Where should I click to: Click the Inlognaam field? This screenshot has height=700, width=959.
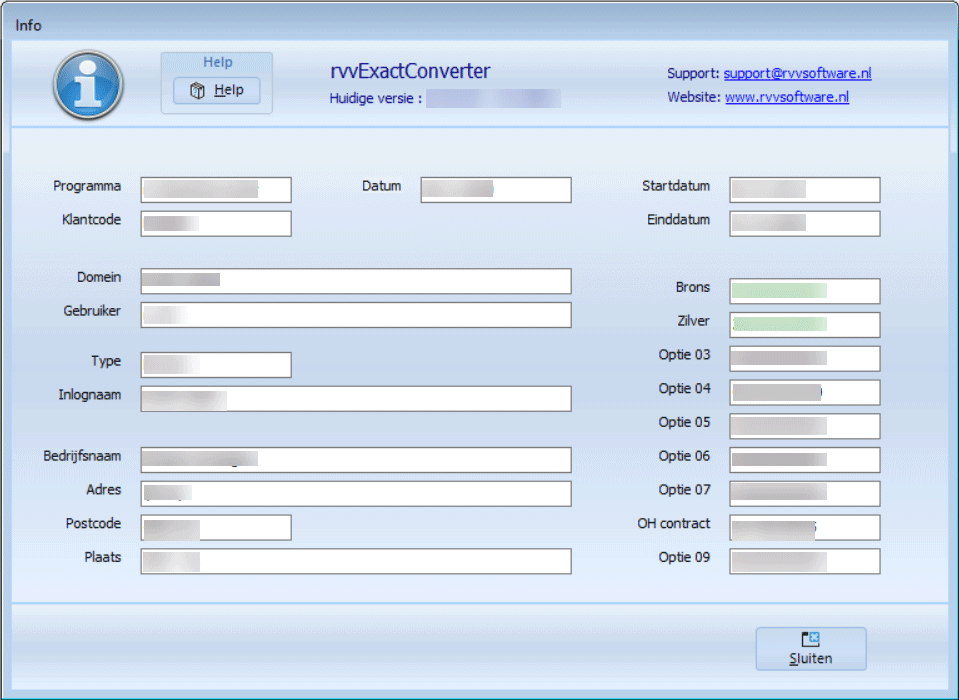[x=356, y=399]
